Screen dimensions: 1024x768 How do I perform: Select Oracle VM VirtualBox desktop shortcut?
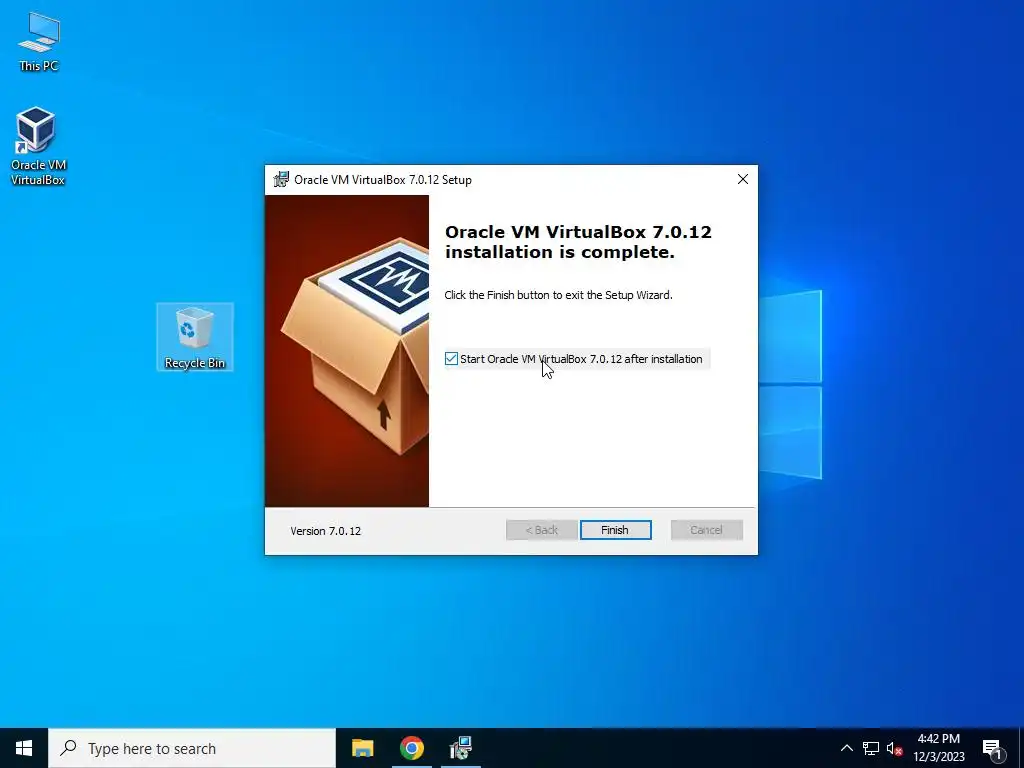coord(38,146)
